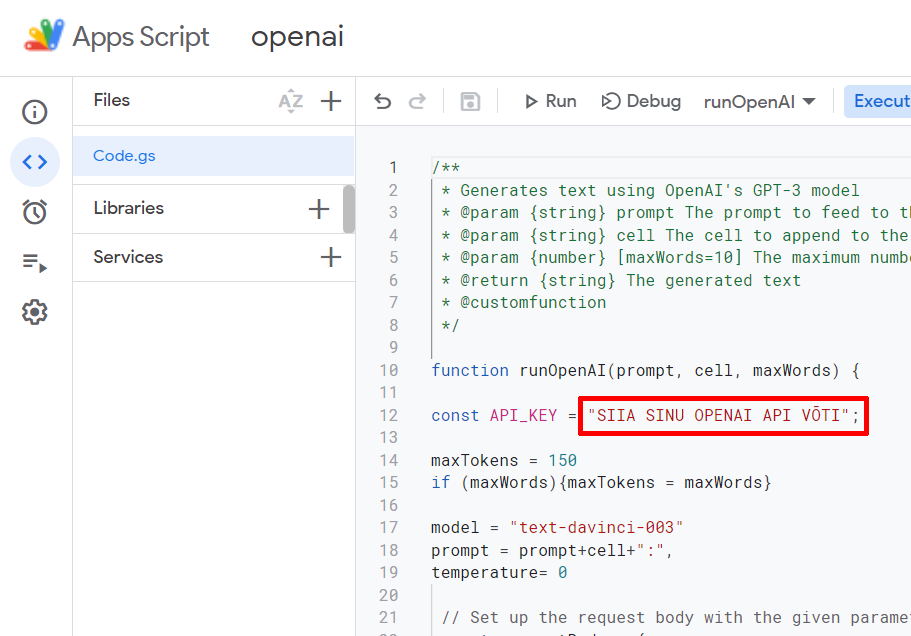Click the "text-davinci-003" model string
This screenshot has height=636, width=911.
pos(596,527)
